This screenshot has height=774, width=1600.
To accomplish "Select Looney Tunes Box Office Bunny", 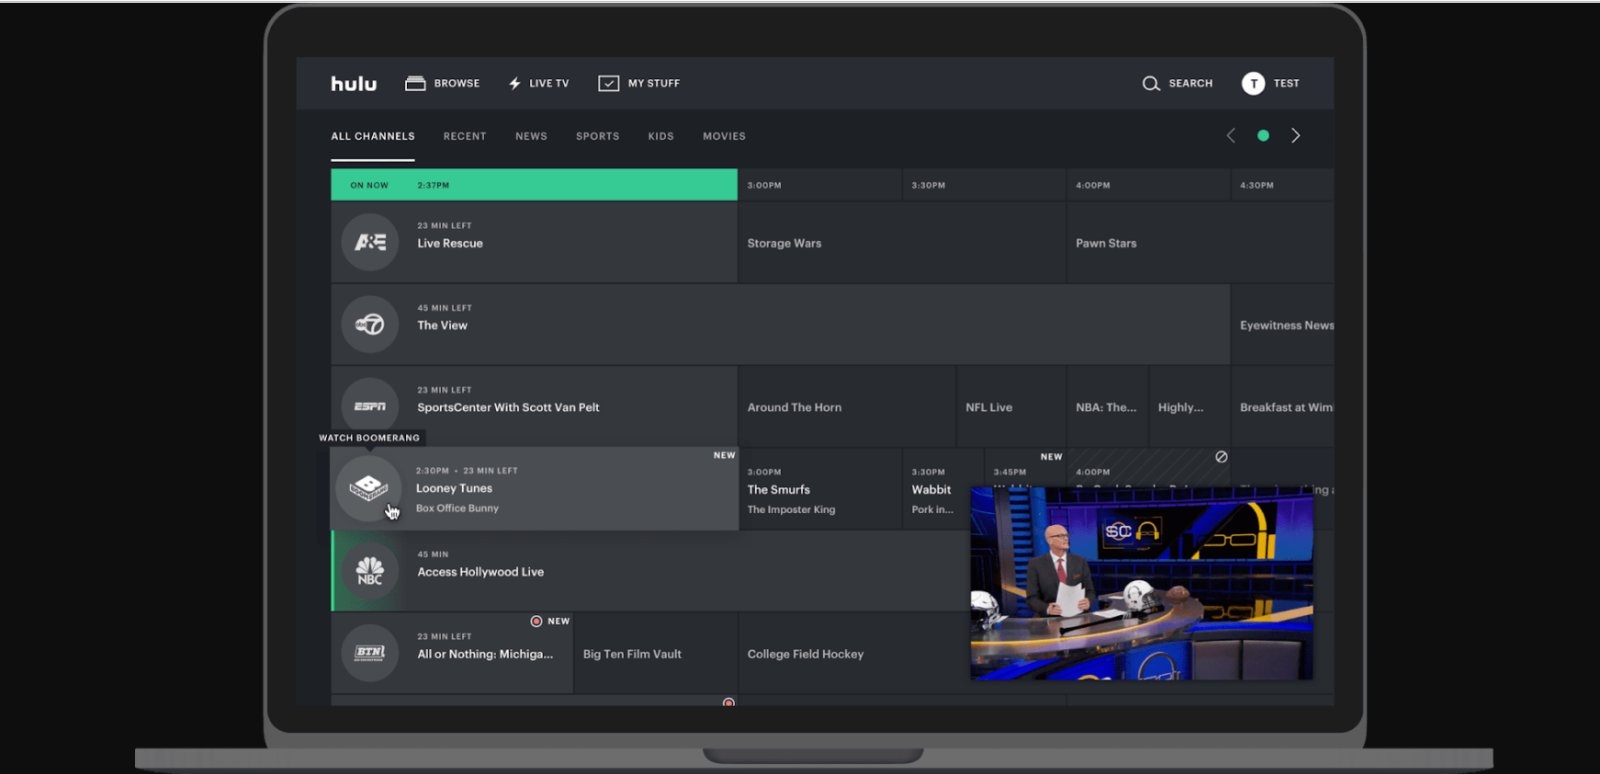I will pos(534,488).
